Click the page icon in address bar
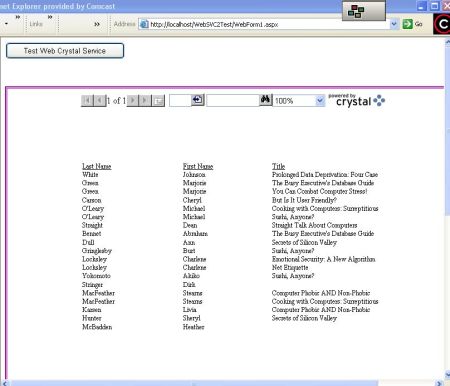The height and width of the screenshot is (386, 450). [x=144, y=24]
